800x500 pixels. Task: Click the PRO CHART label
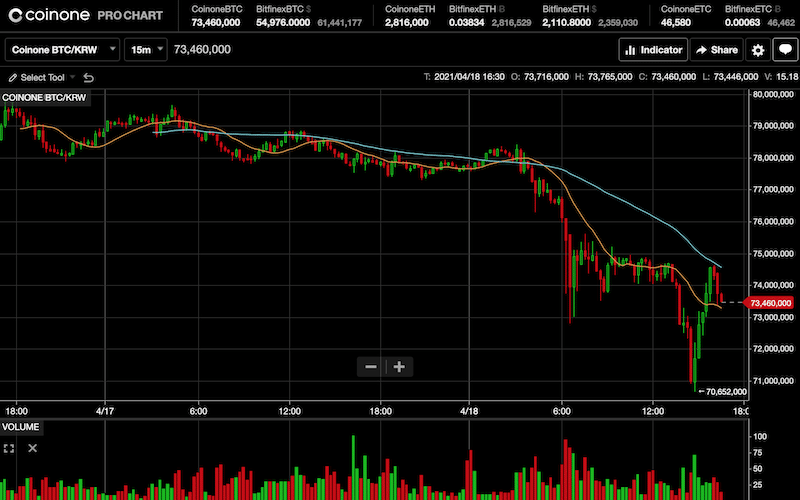pos(130,15)
